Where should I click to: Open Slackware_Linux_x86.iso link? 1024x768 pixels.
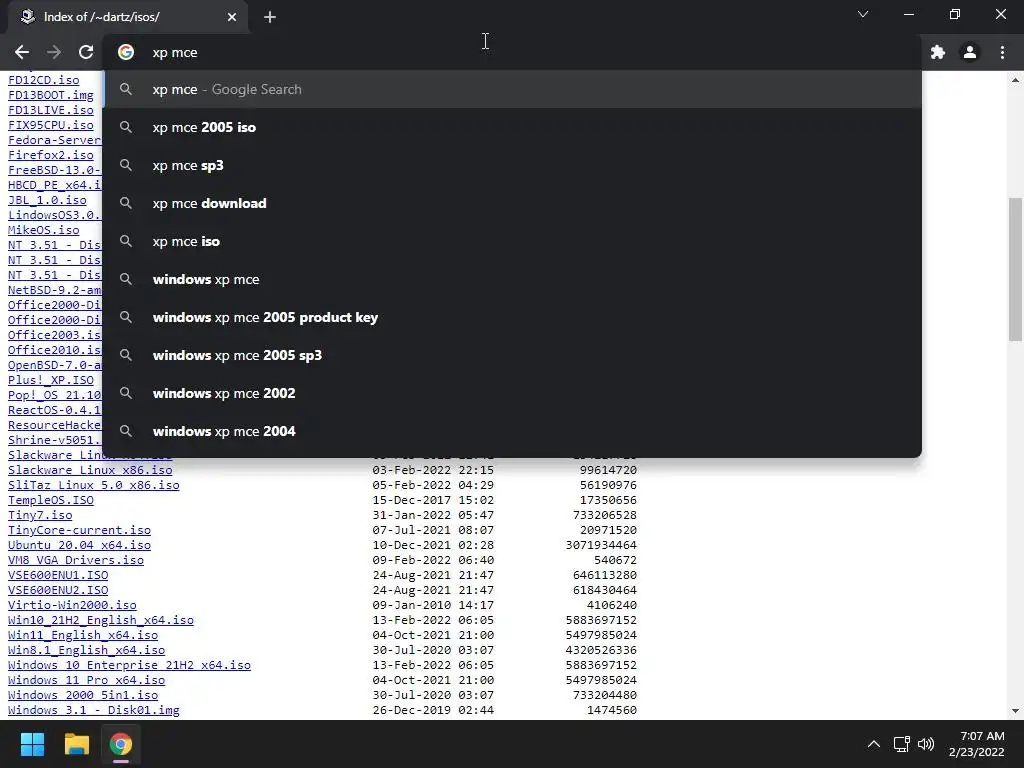click(x=90, y=470)
